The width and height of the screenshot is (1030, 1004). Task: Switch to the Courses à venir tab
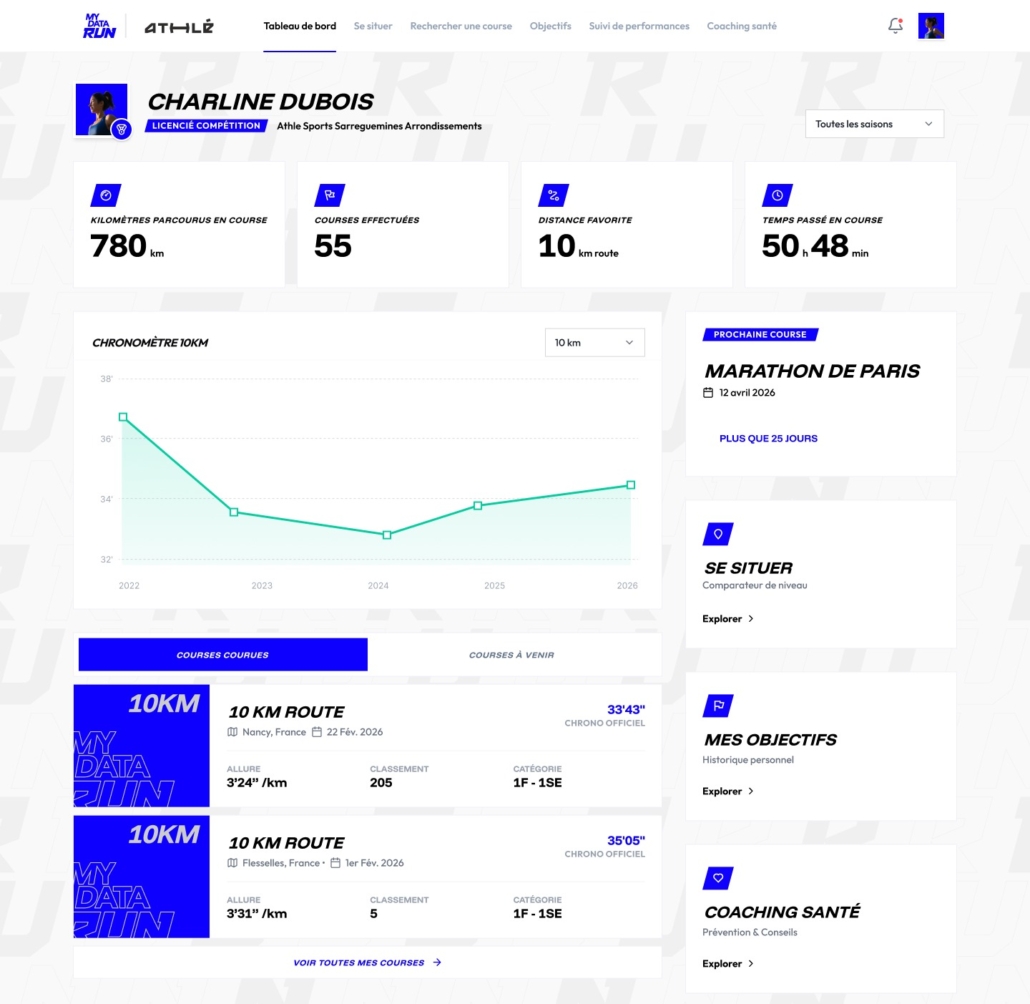511,654
